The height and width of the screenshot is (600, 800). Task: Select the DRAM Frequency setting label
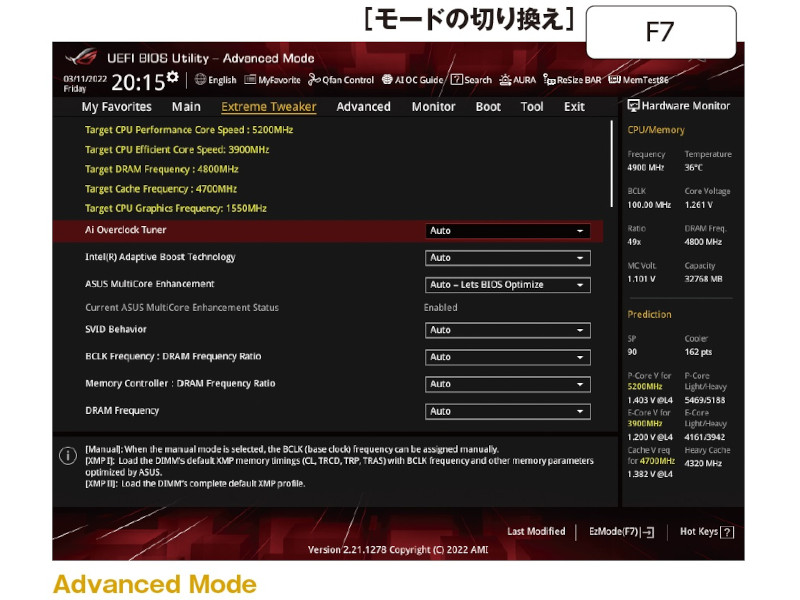pos(122,411)
